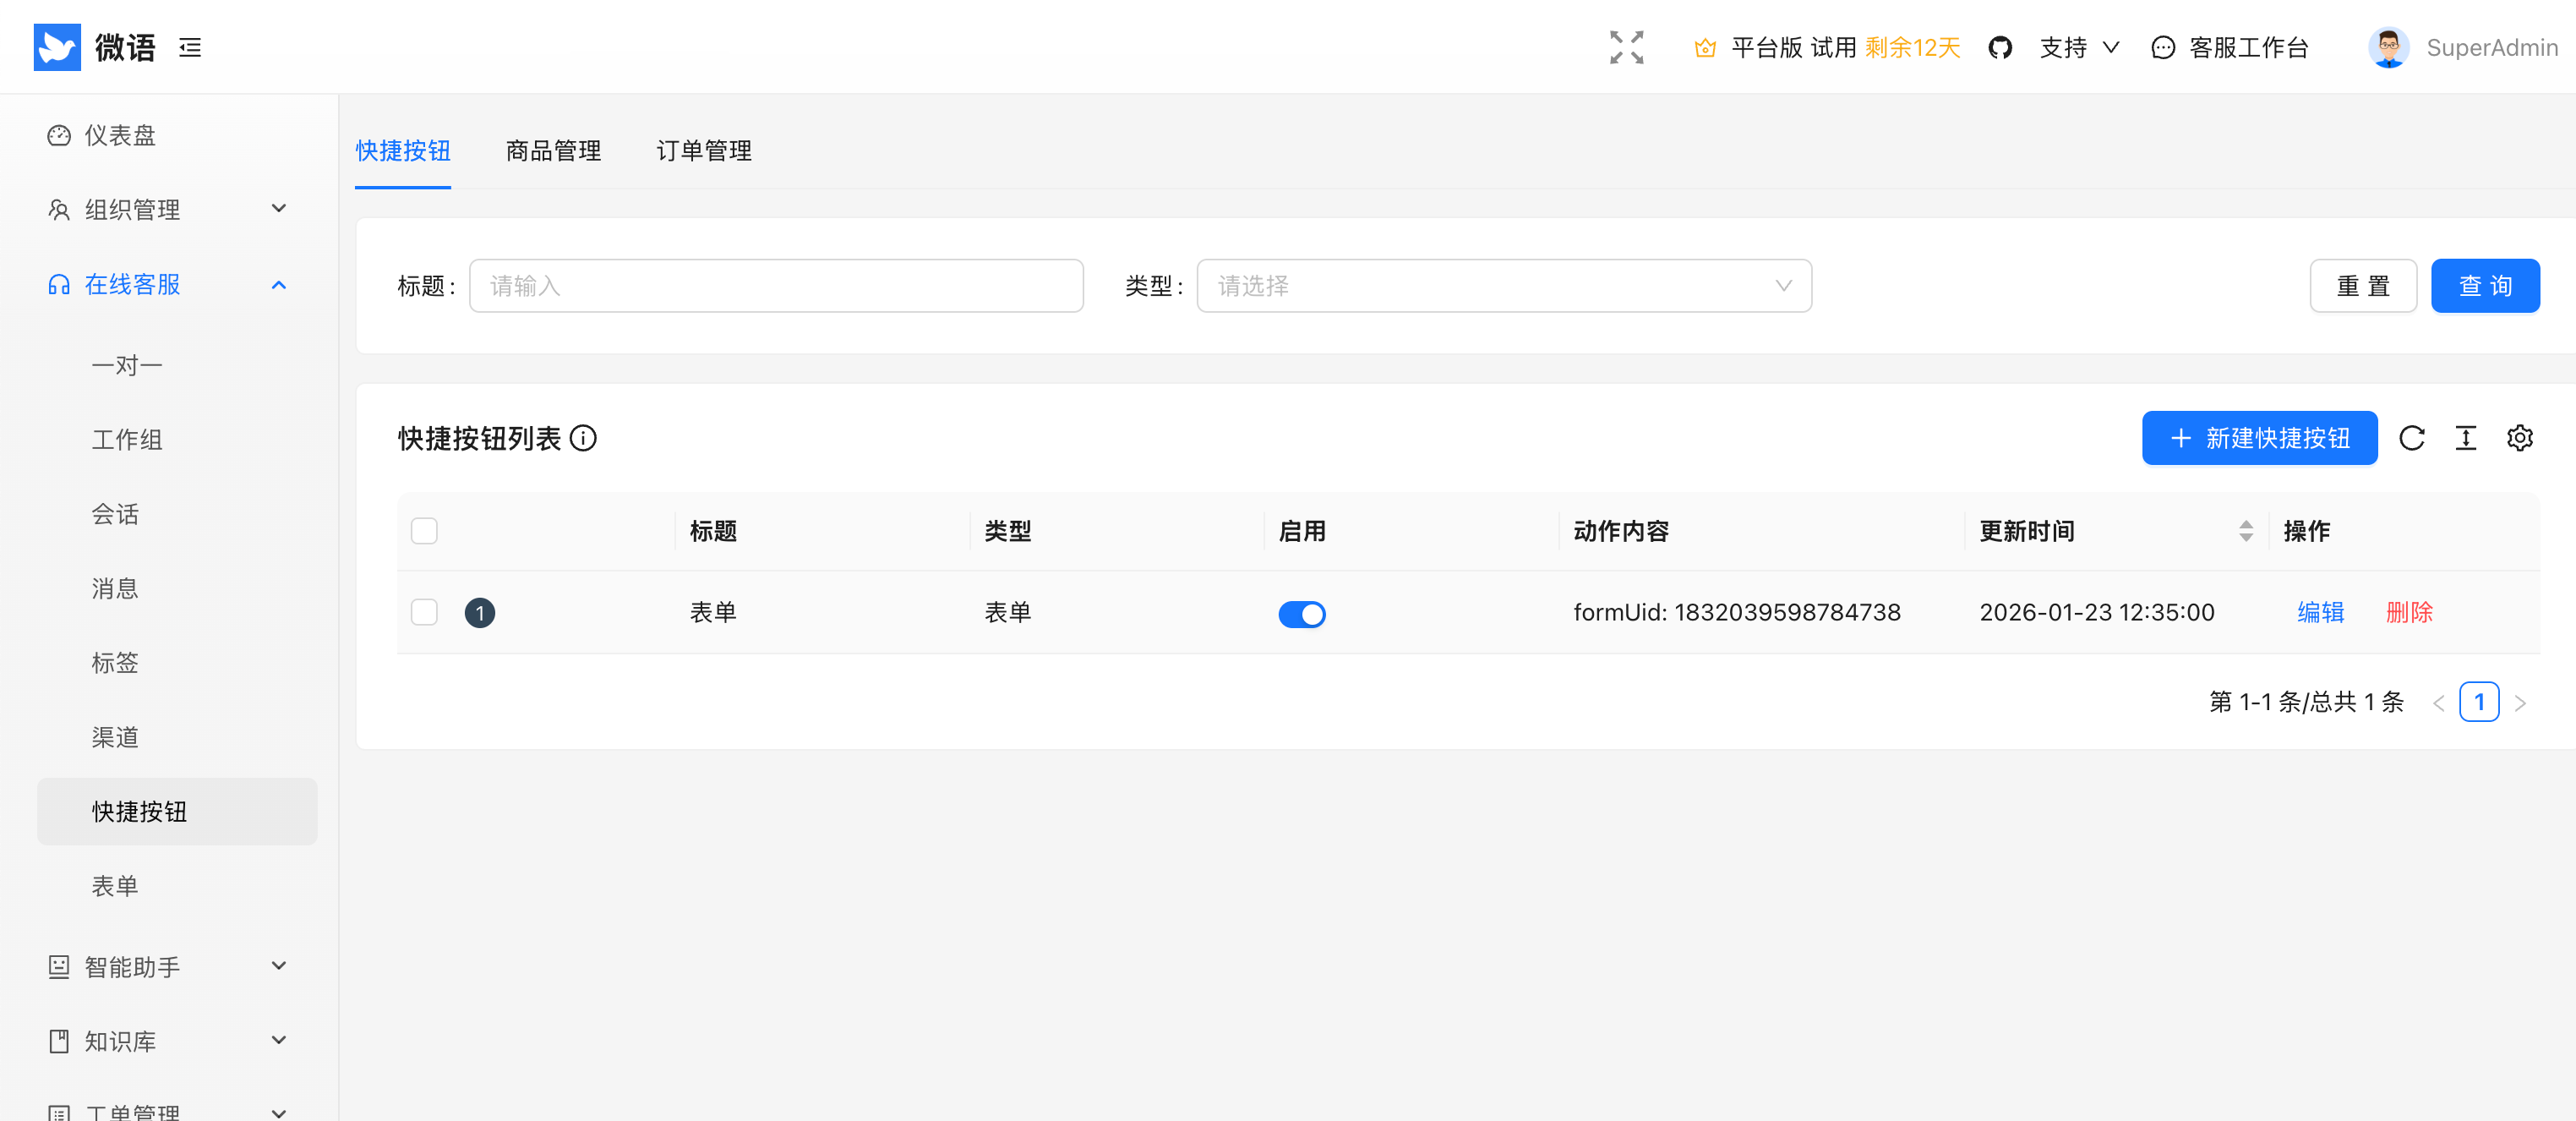
Task: Check the select-all checkbox in table header
Action: point(424,531)
